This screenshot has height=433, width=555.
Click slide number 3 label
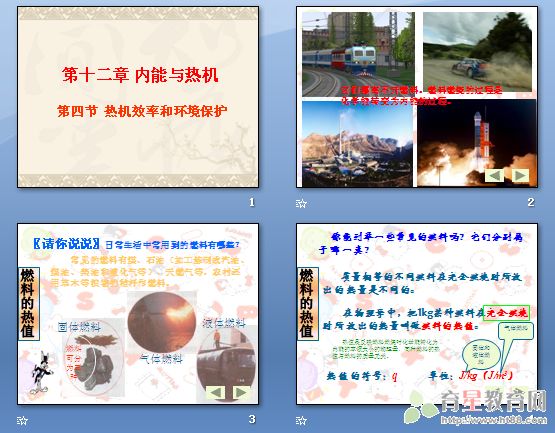[252, 419]
